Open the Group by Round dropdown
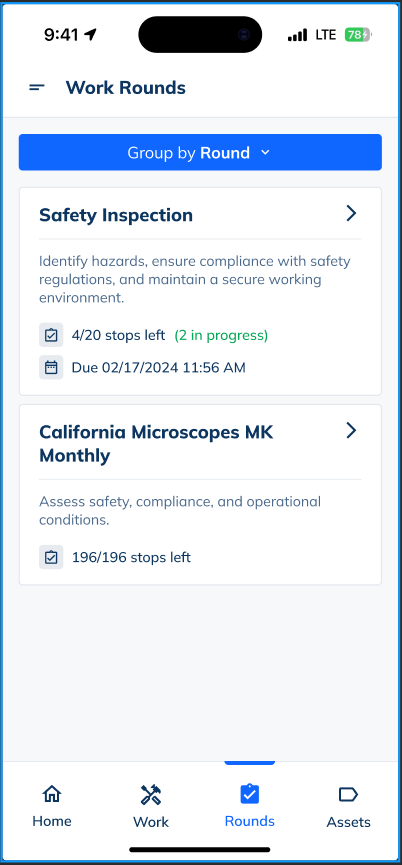The height and width of the screenshot is (865, 402). [x=200, y=152]
